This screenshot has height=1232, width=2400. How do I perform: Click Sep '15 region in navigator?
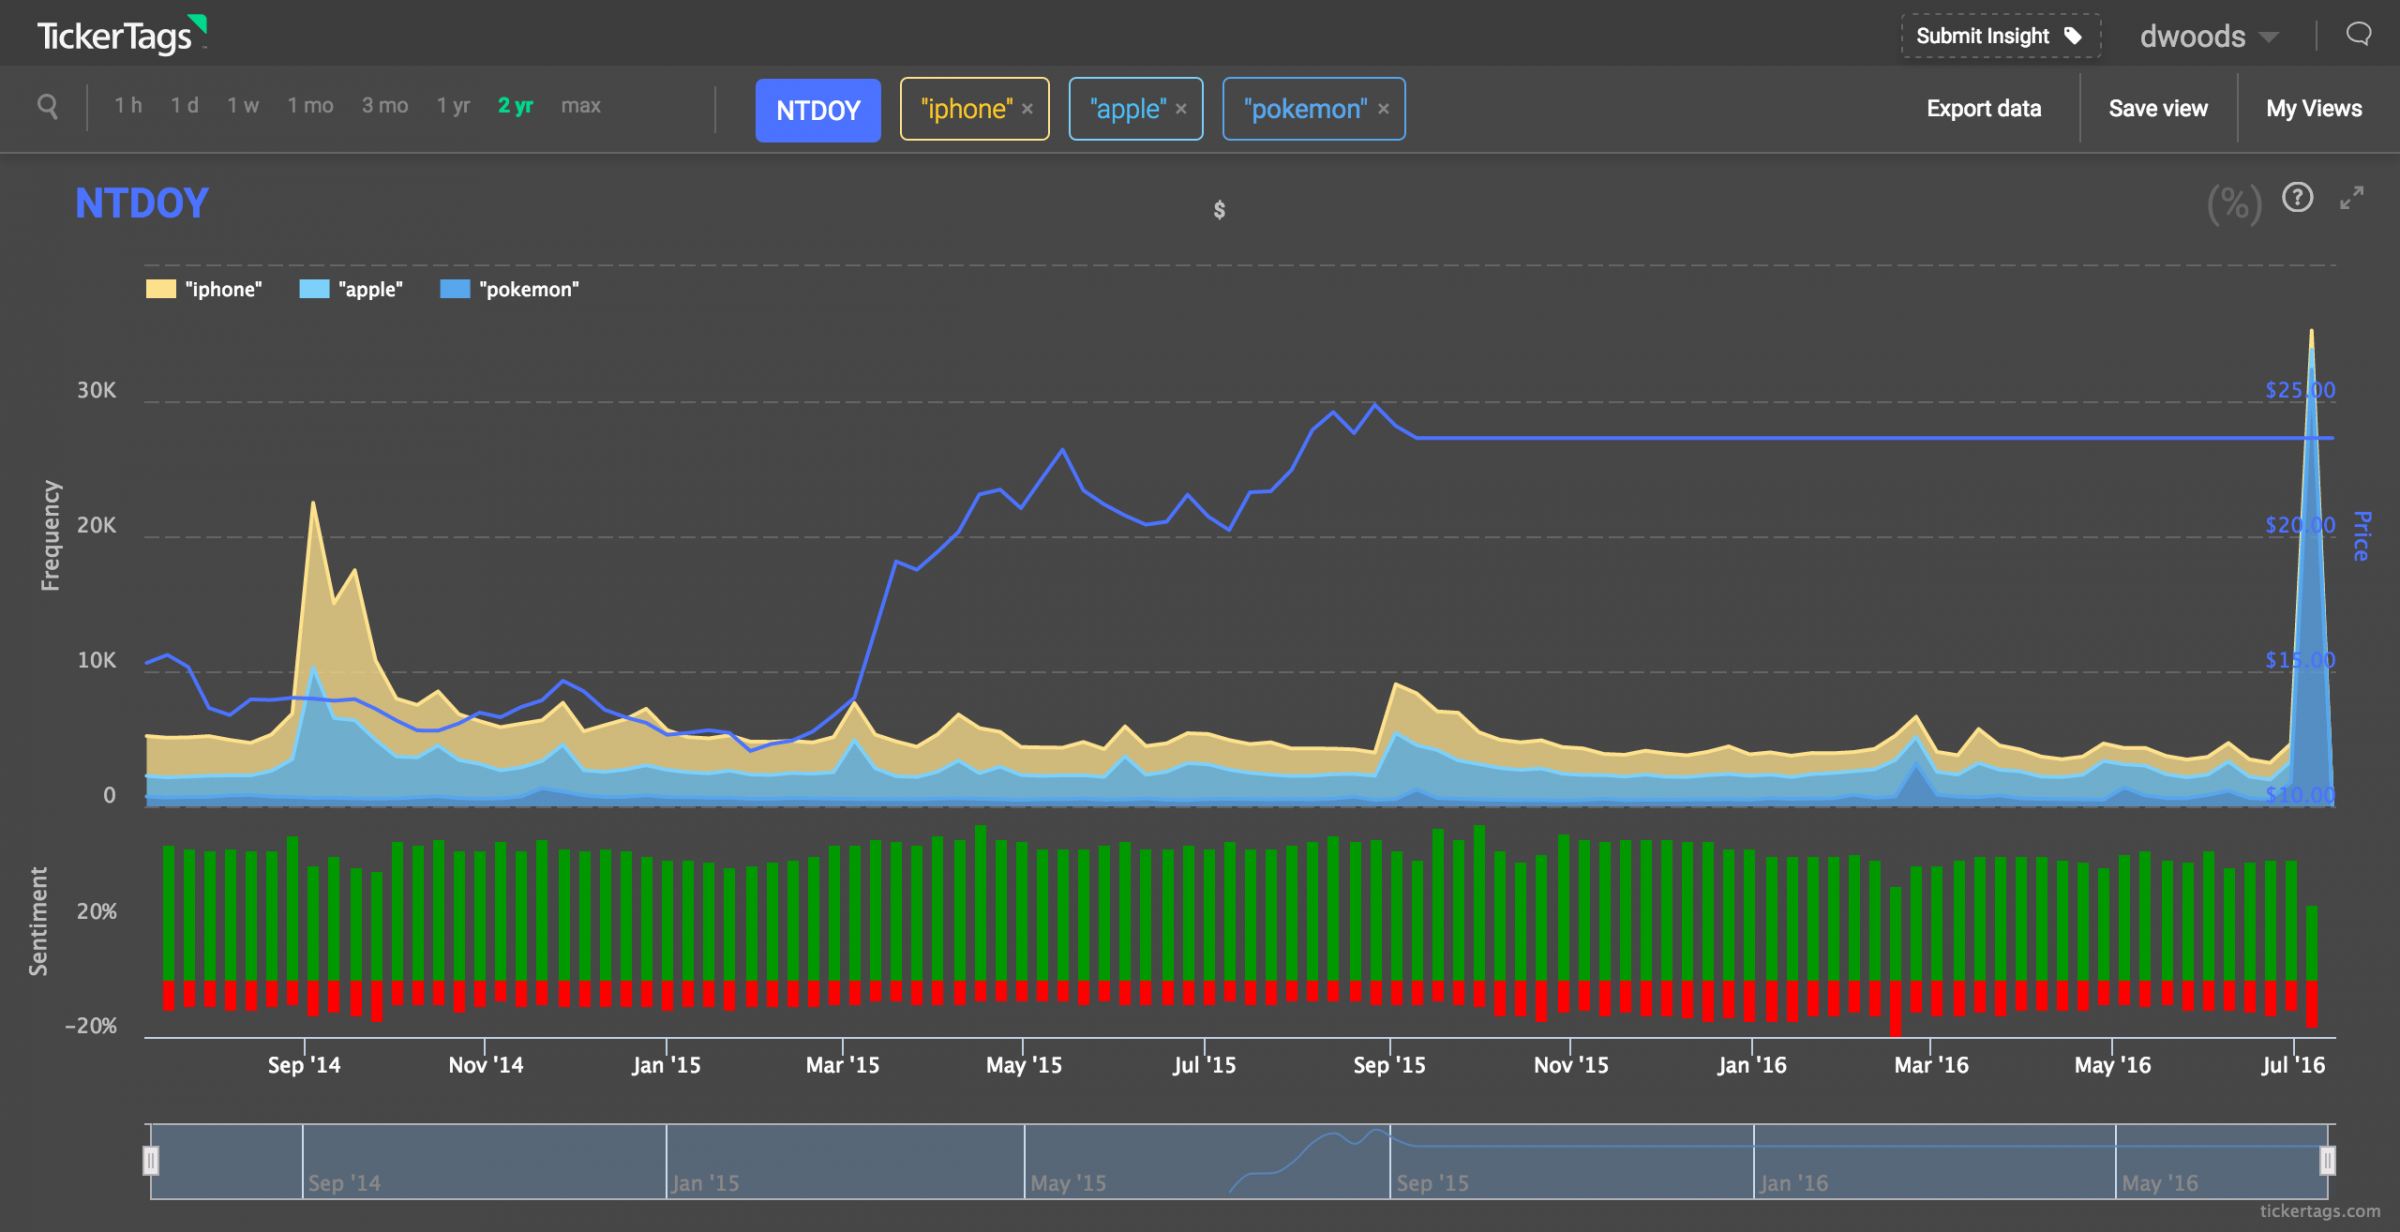(1571, 1161)
